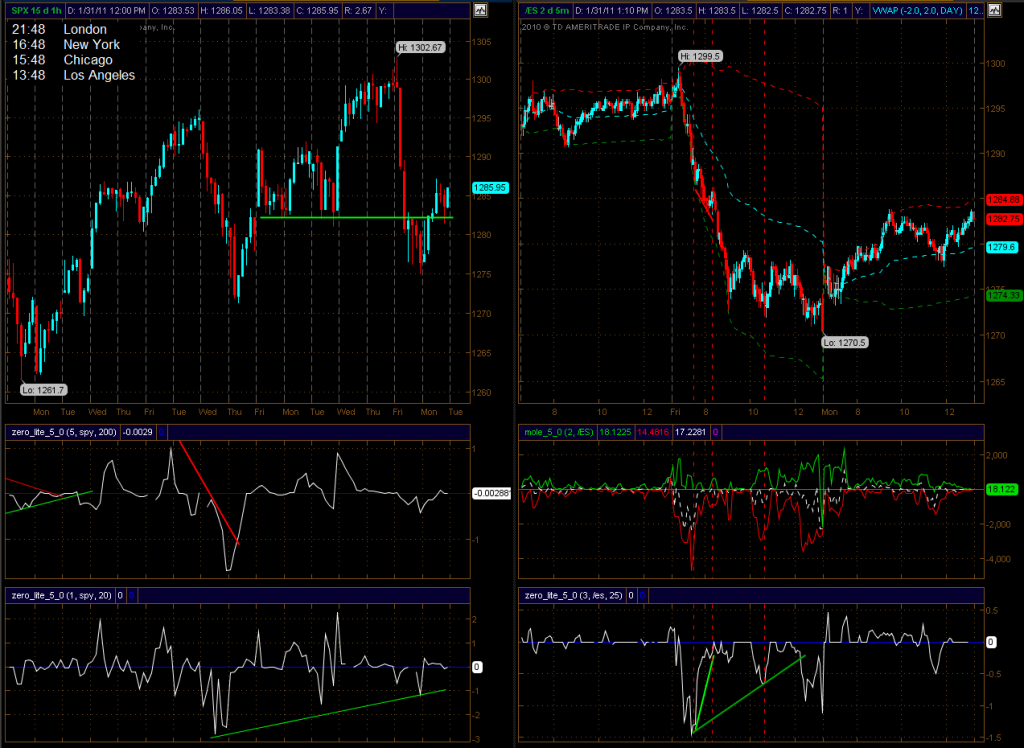1024x748 pixels.
Task: Click the red 1284.88 VWAP upper band tag
Action: [x=1004, y=200]
